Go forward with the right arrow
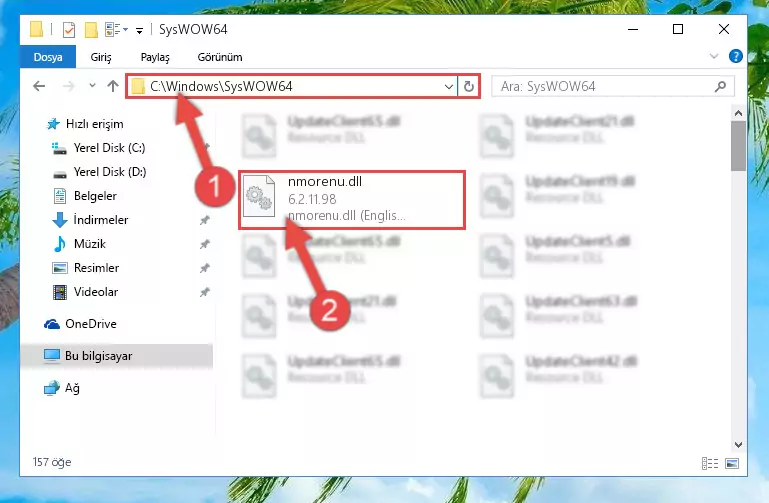This screenshot has height=503, width=769. click(x=69, y=86)
